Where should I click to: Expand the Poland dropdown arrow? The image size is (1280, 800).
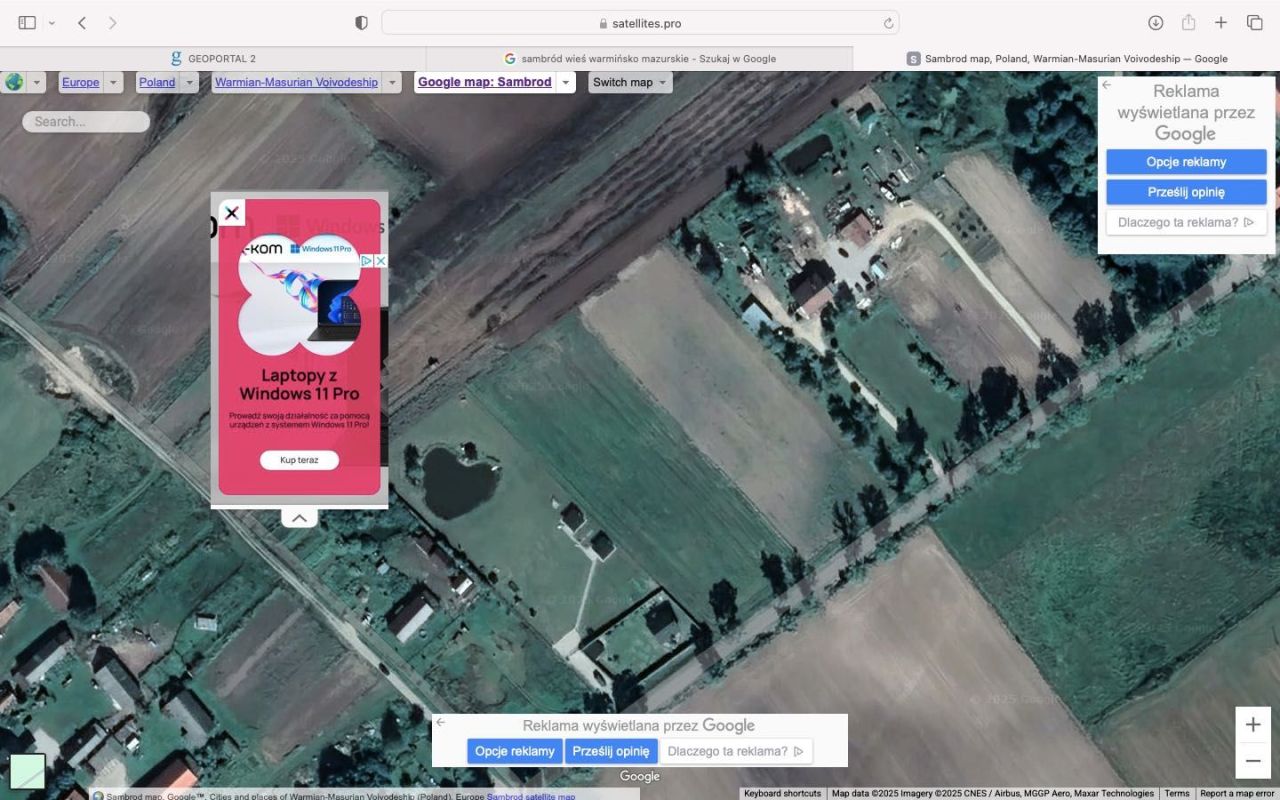[190, 82]
